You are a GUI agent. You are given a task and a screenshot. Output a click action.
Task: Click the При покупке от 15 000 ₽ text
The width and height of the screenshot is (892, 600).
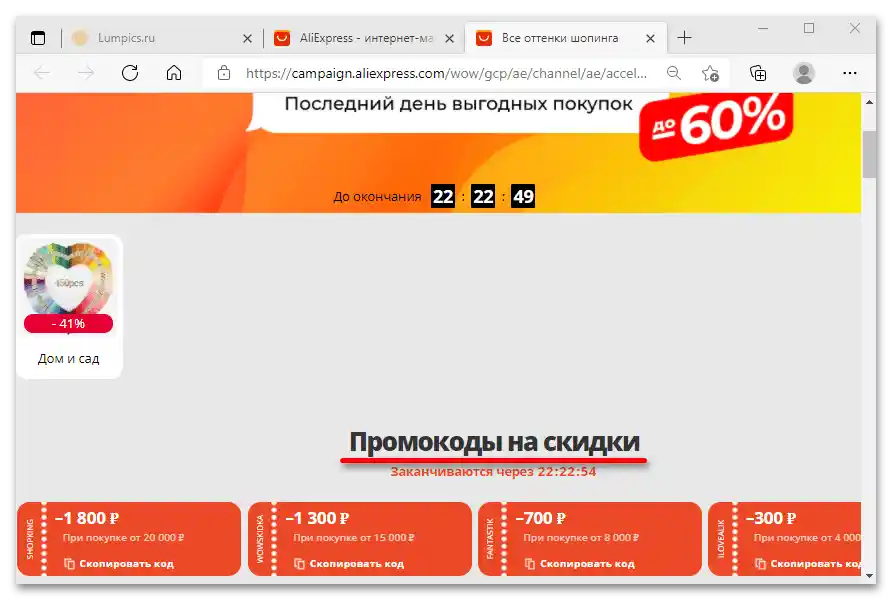[354, 537]
